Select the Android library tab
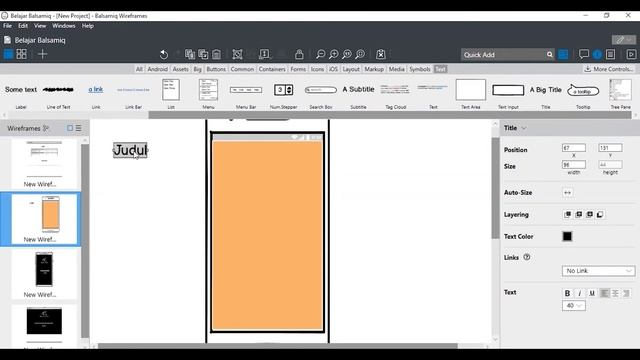 158,69
